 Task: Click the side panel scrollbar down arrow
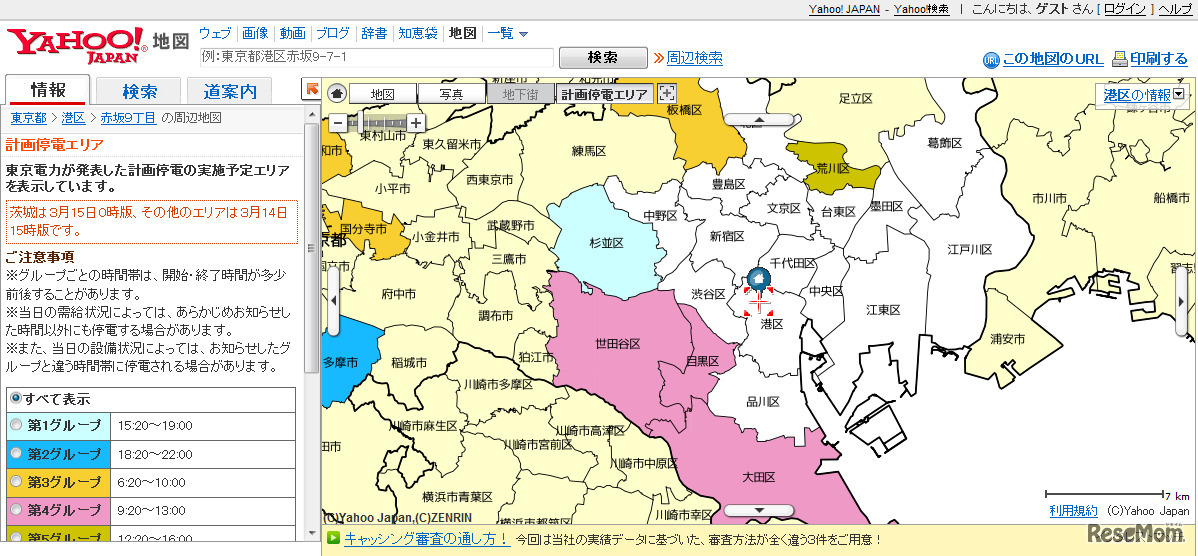(x=311, y=532)
